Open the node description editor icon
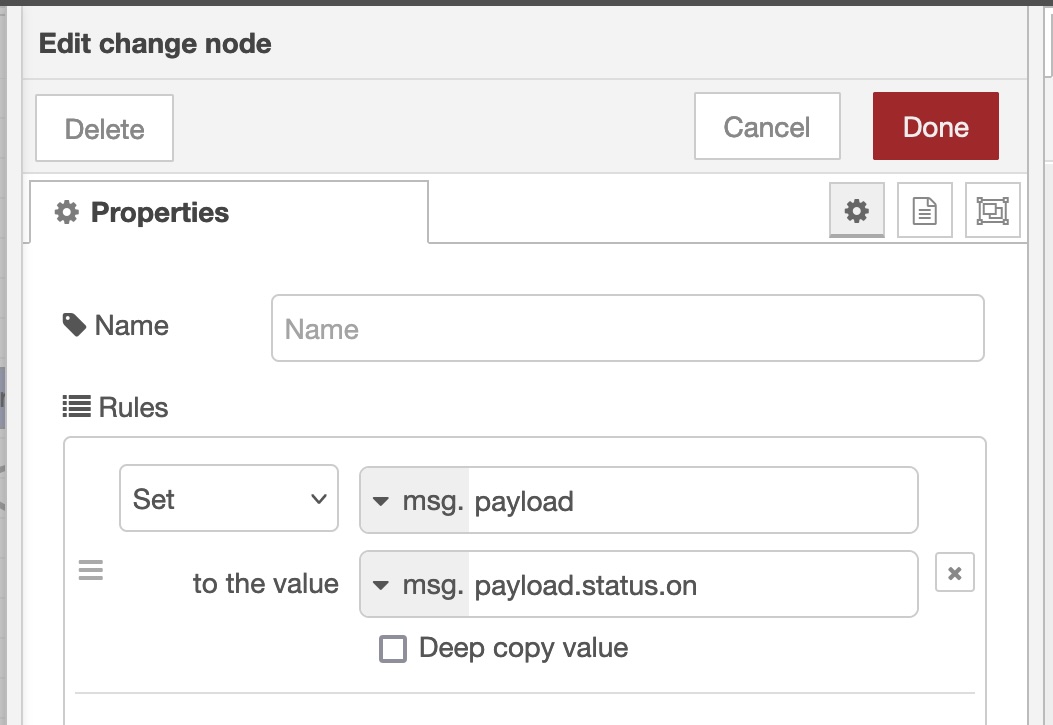Screen dimensions: 1053x725 coord(924,210)
